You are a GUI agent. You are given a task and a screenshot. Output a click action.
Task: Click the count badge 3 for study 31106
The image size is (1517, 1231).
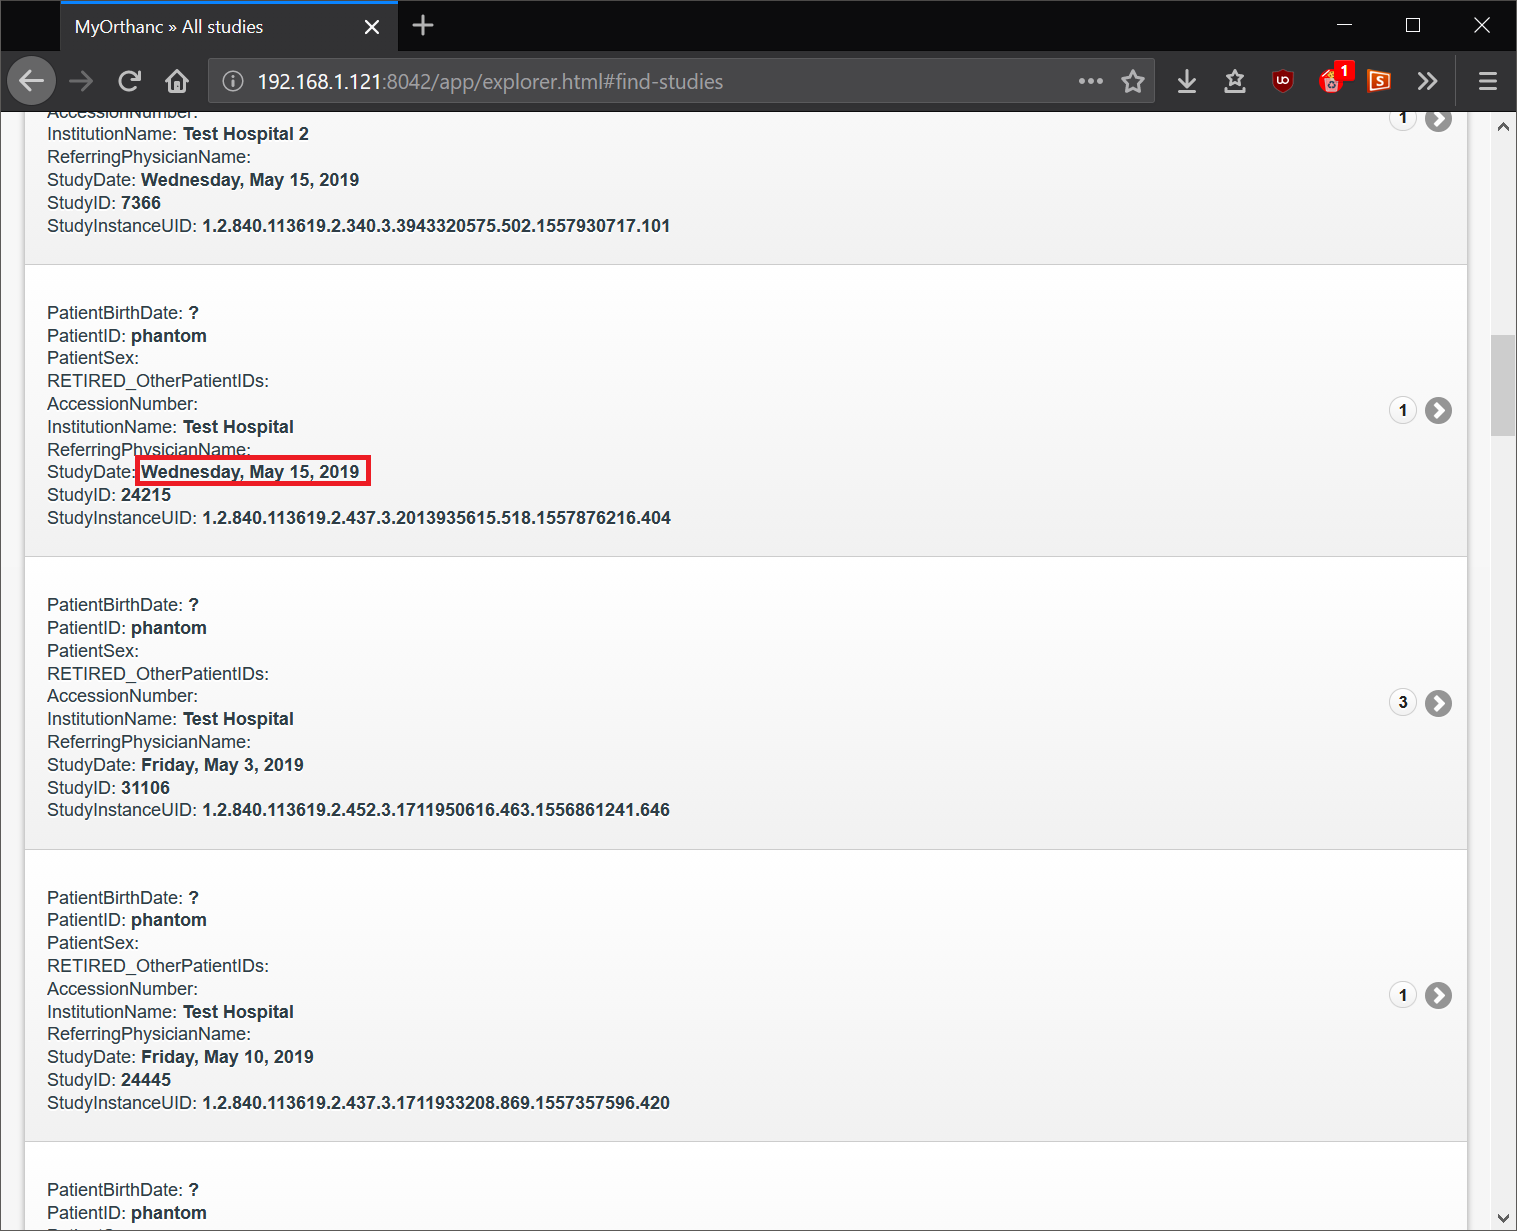pyautogui.click(x=1403, y=703)
